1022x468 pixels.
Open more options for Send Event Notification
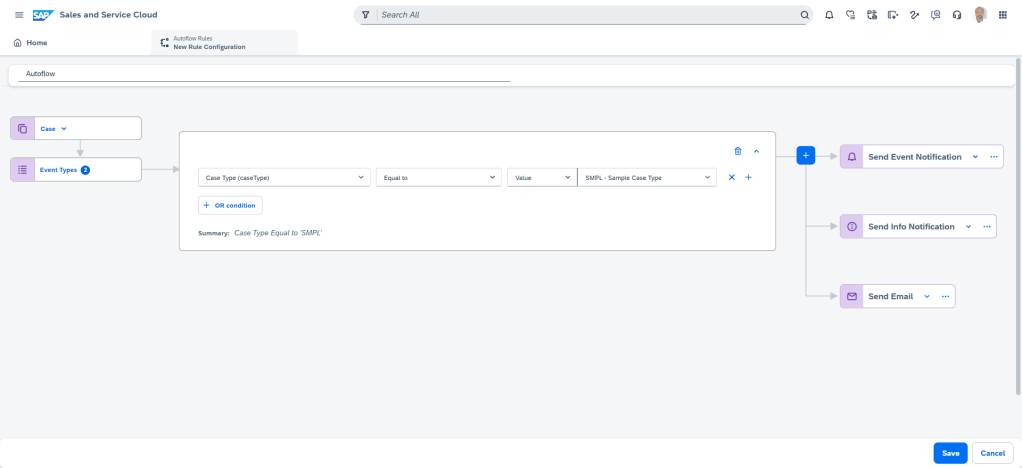click(x=993, y=157)
